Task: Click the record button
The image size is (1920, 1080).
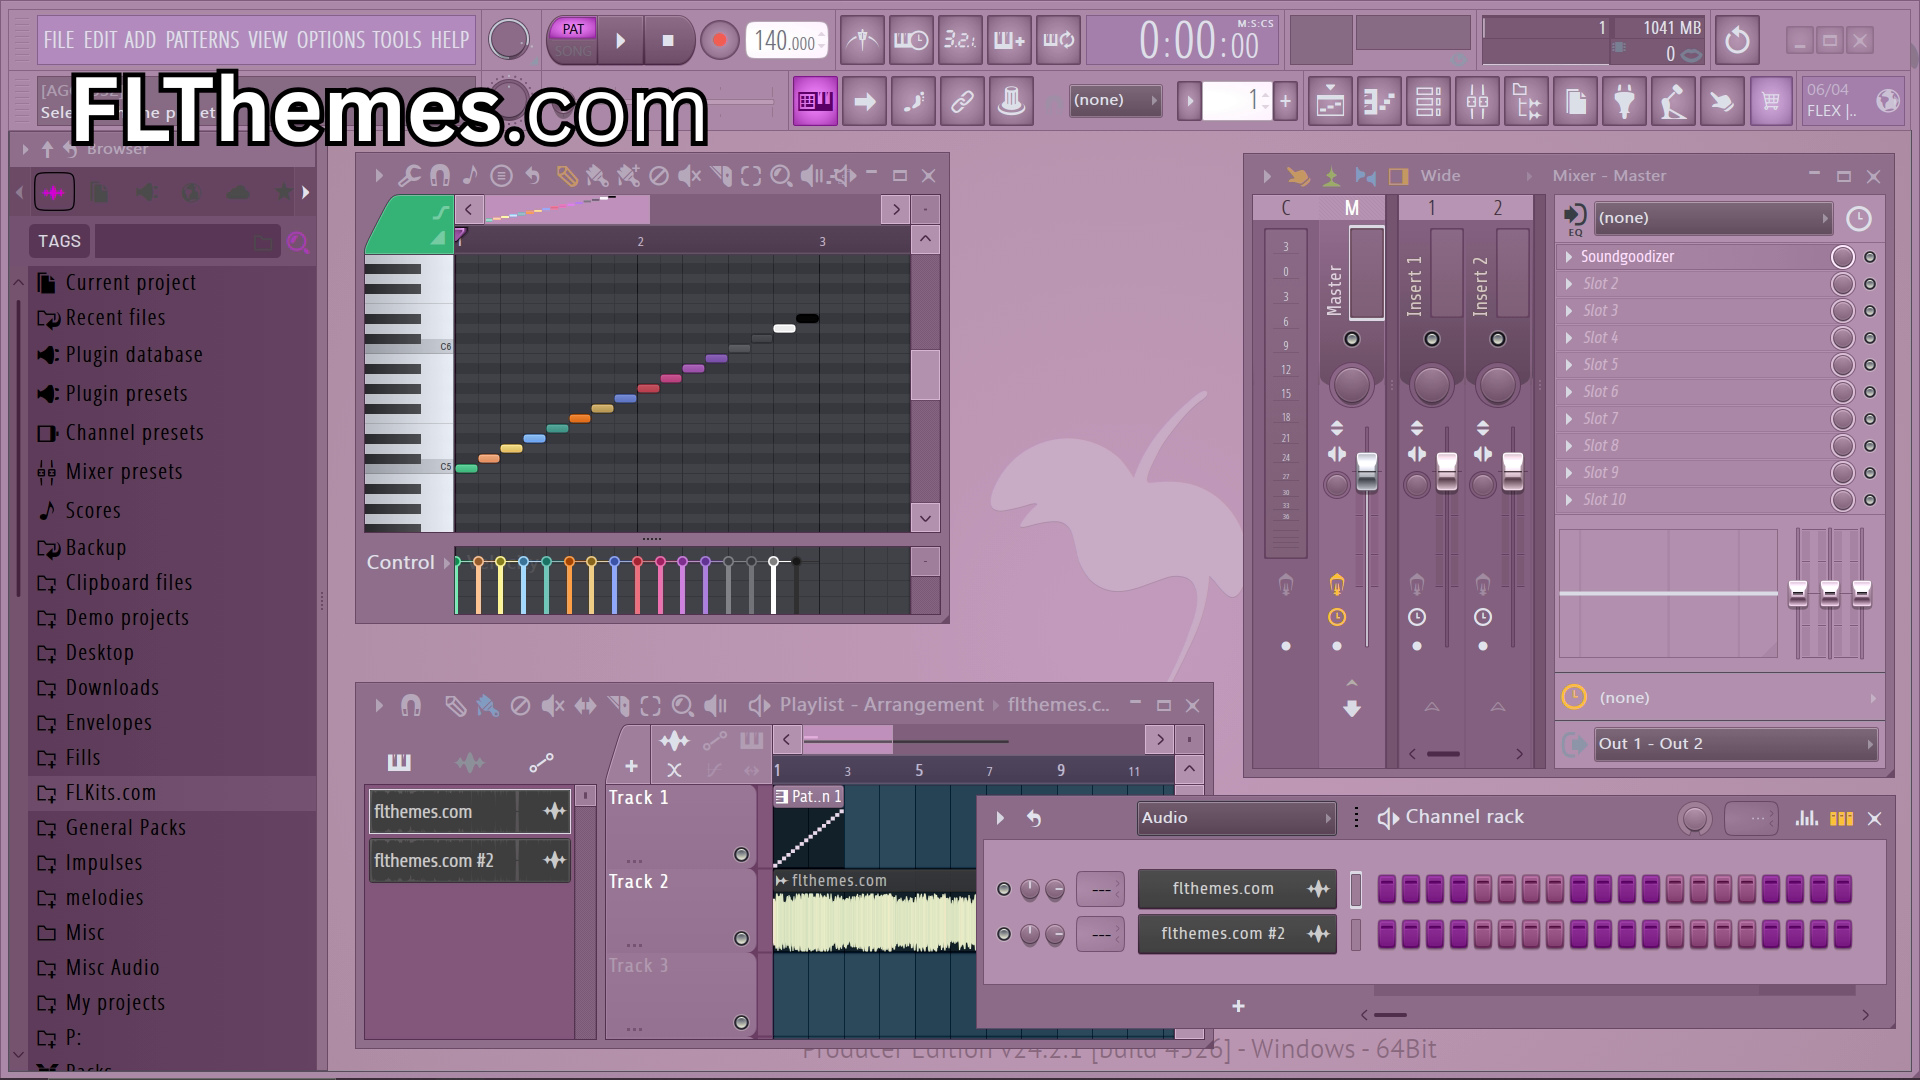Action: [x=719, y=41]
